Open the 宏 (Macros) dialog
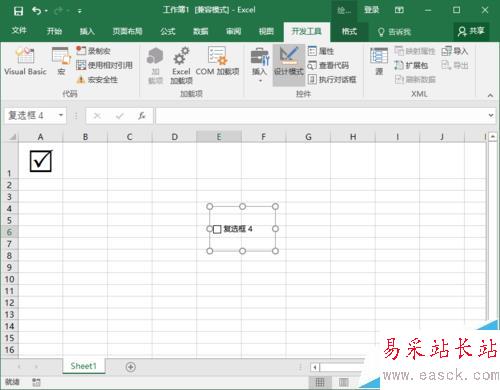The width and height of the screenshot is (500, 390). 61,62
